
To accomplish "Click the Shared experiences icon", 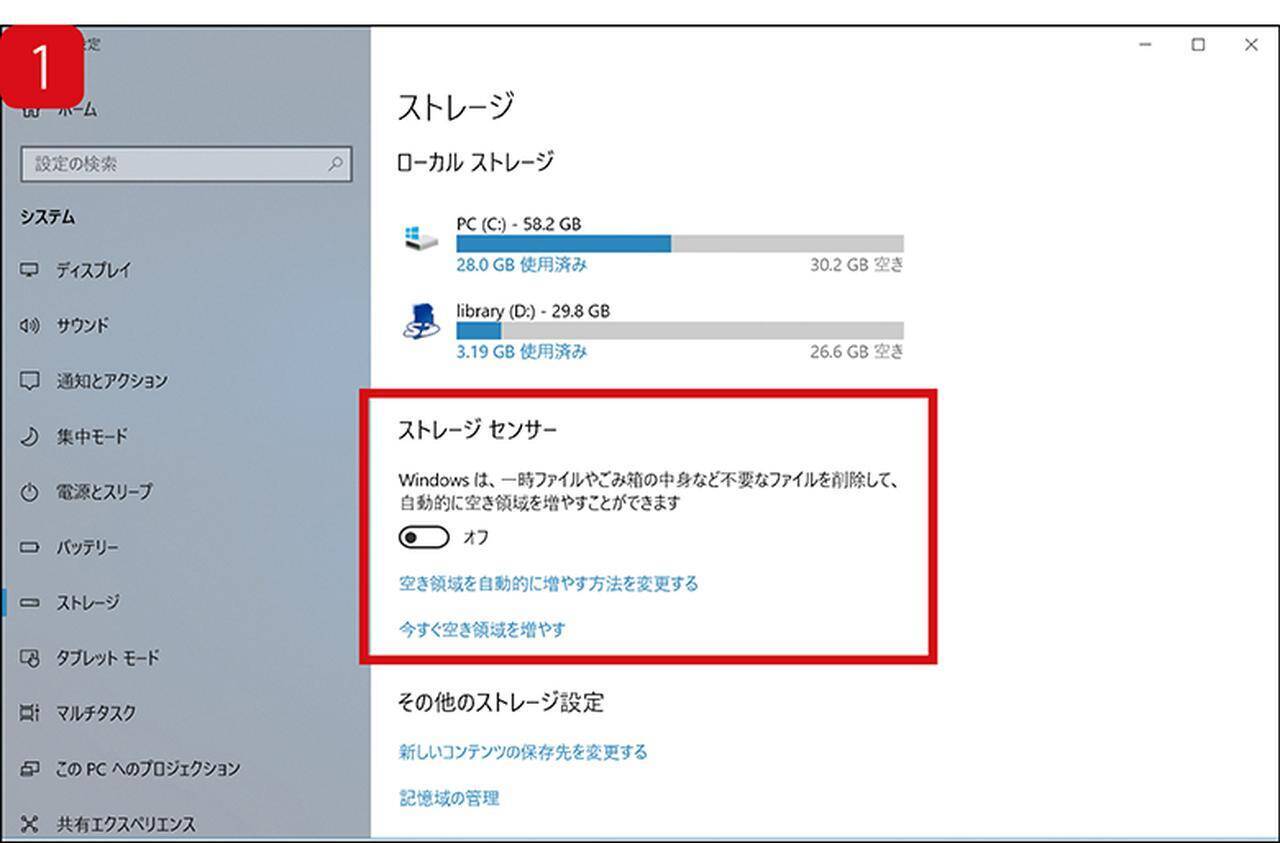I will click(x=29, y=824).
